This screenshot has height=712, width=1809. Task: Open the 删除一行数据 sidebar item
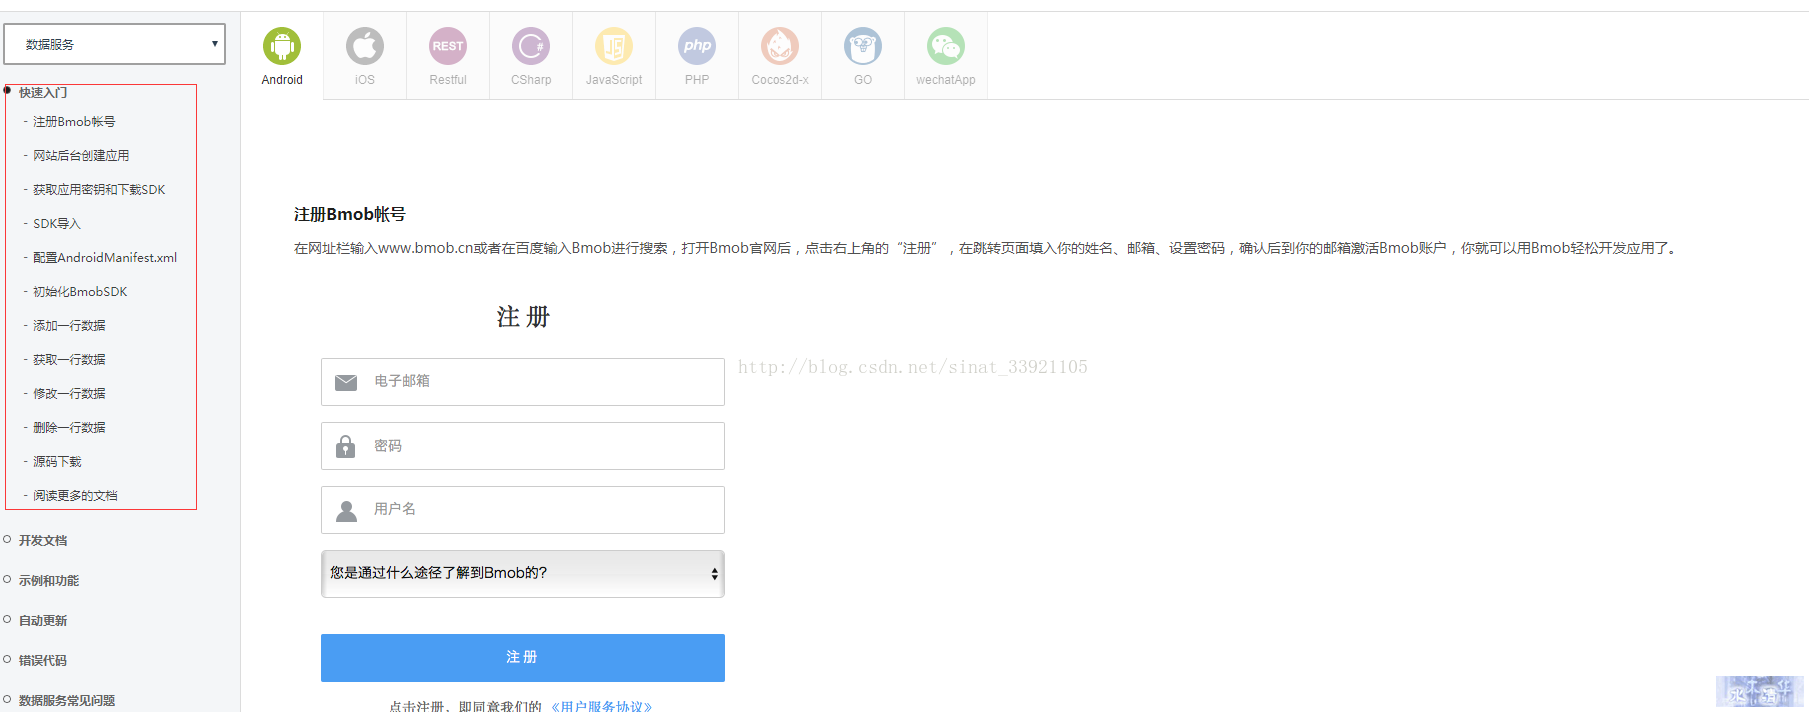click(x=69, y=428)
